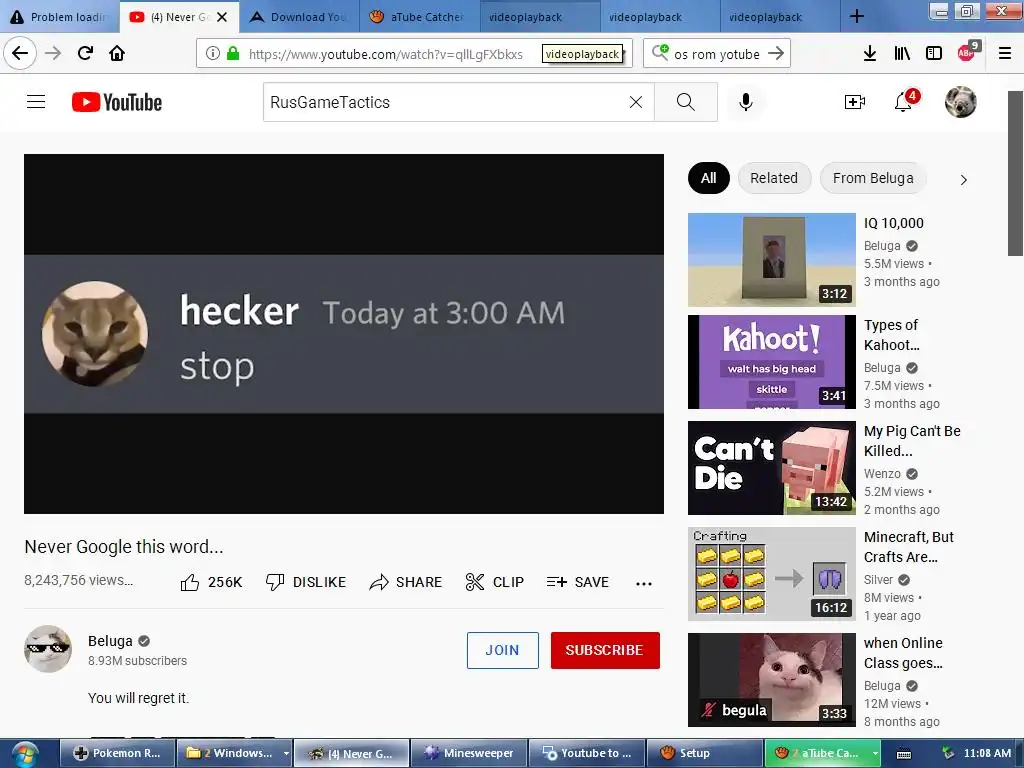Image resolution: width=1024 pixels, height=768 pixels.
Task: Open the begula Online Class video thumbnail
Action: 771,680
